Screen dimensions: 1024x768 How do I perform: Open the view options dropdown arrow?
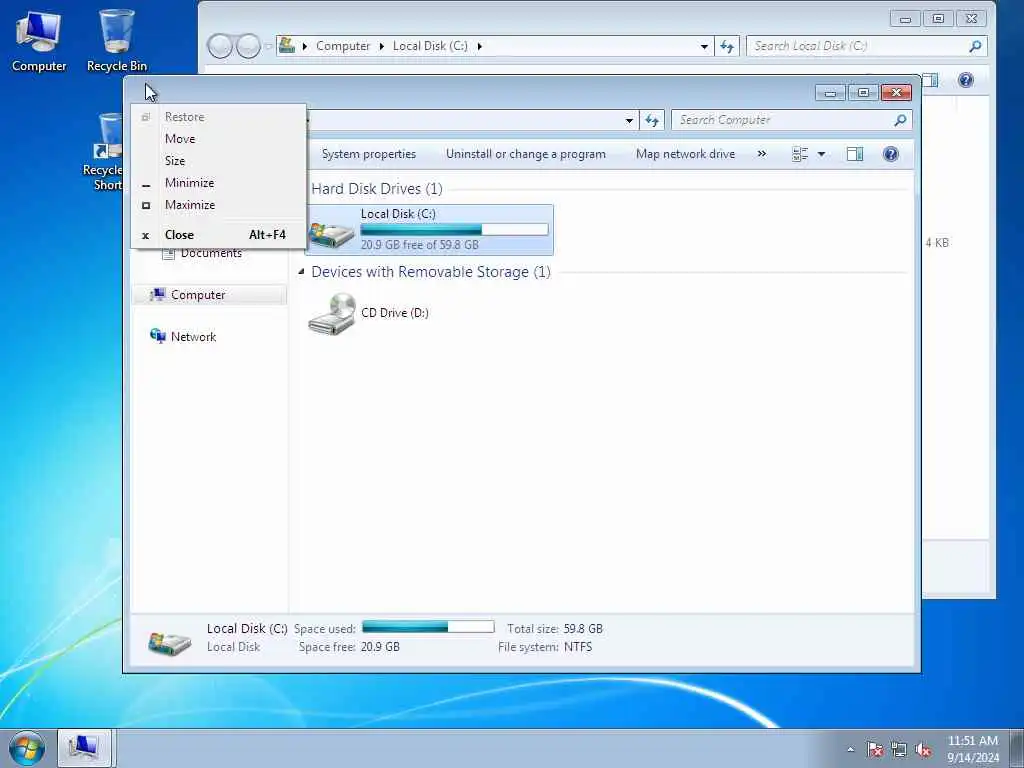pos(822,154)
